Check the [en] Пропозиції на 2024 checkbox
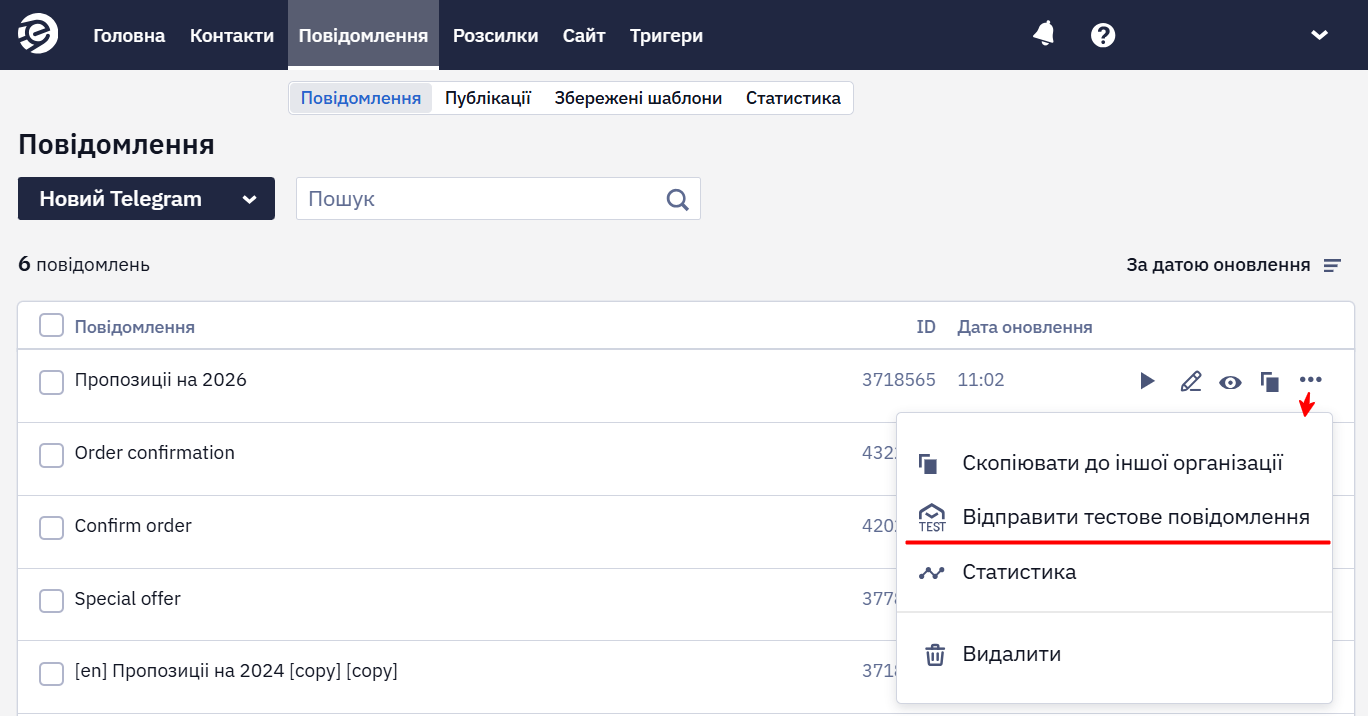1368x716 pixels. click(51, 674)
